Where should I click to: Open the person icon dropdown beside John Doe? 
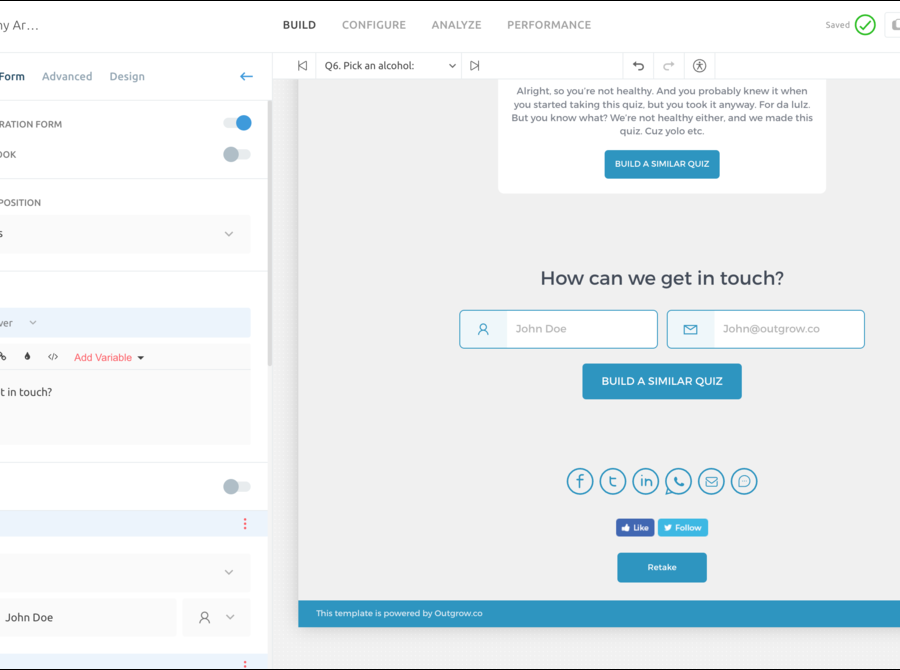[216, 618]
